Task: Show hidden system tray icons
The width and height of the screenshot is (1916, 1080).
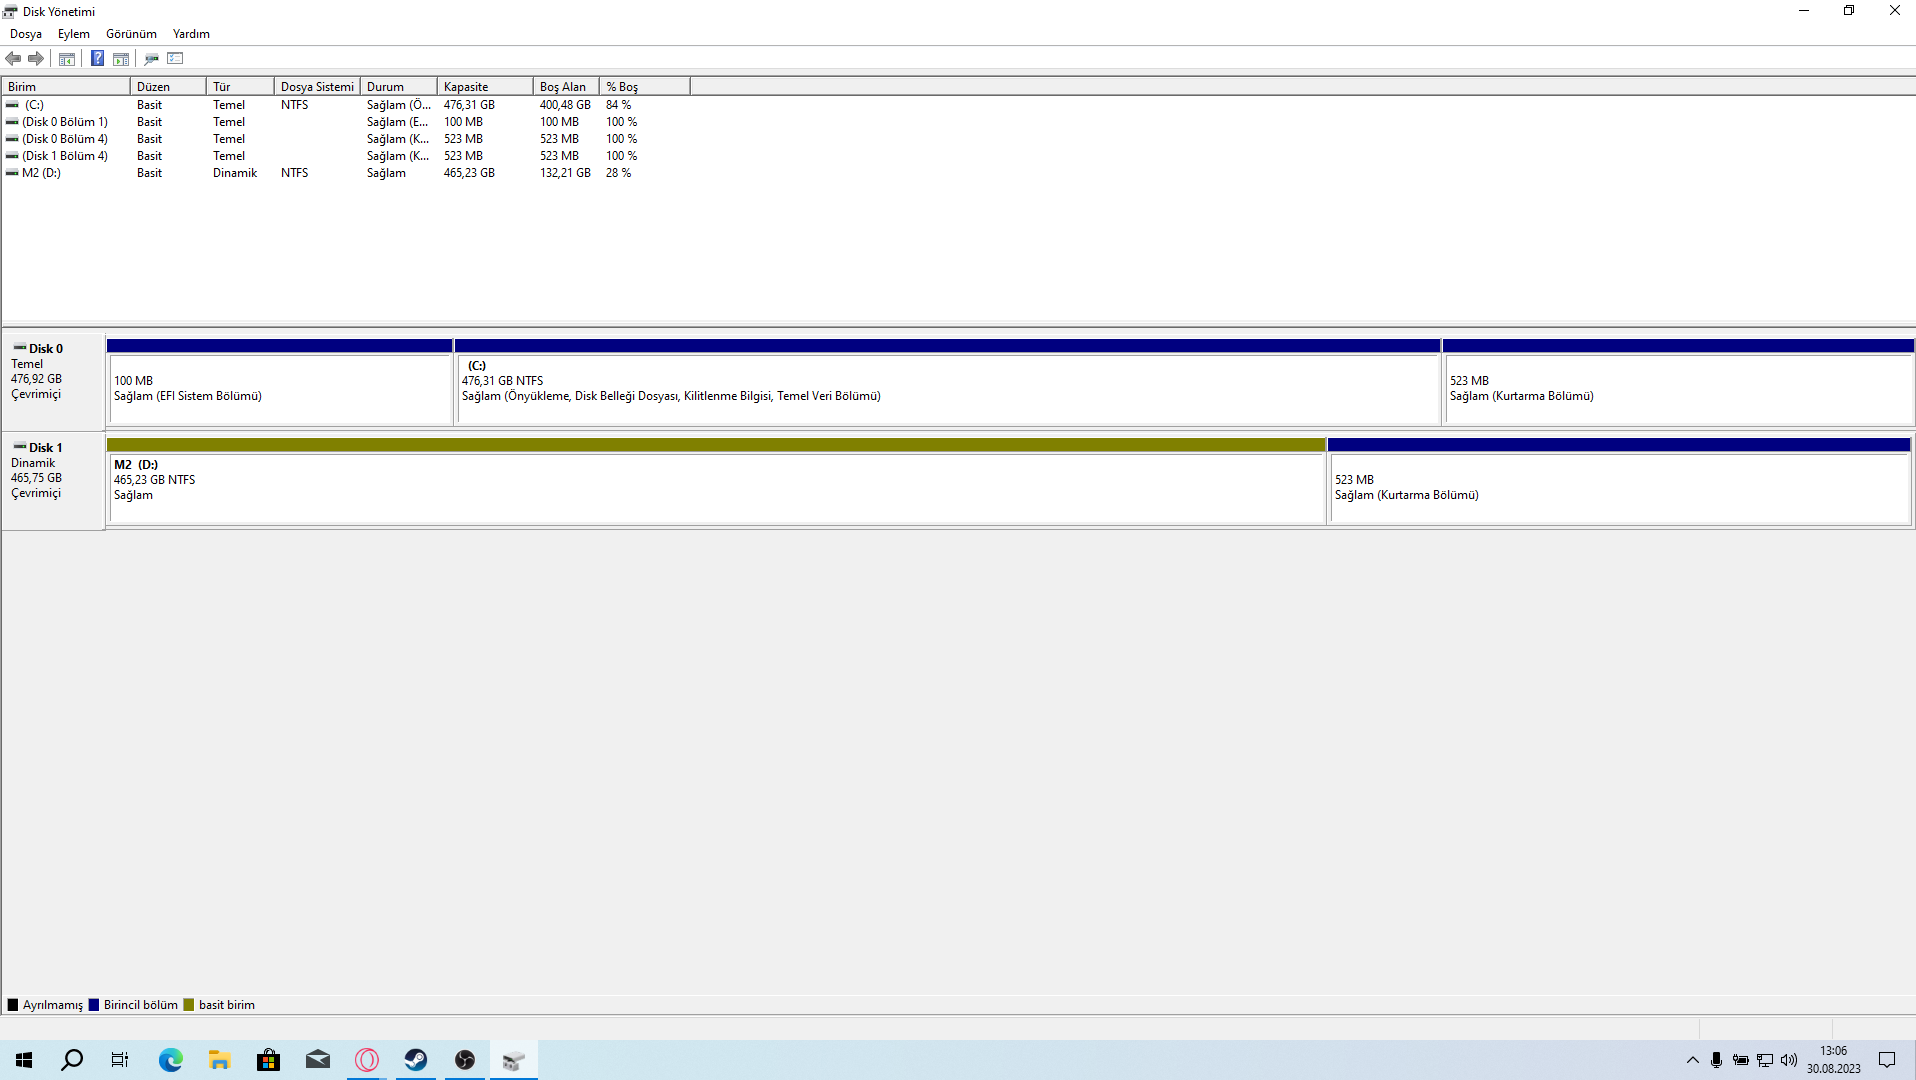Action: pos(1693,1060)
